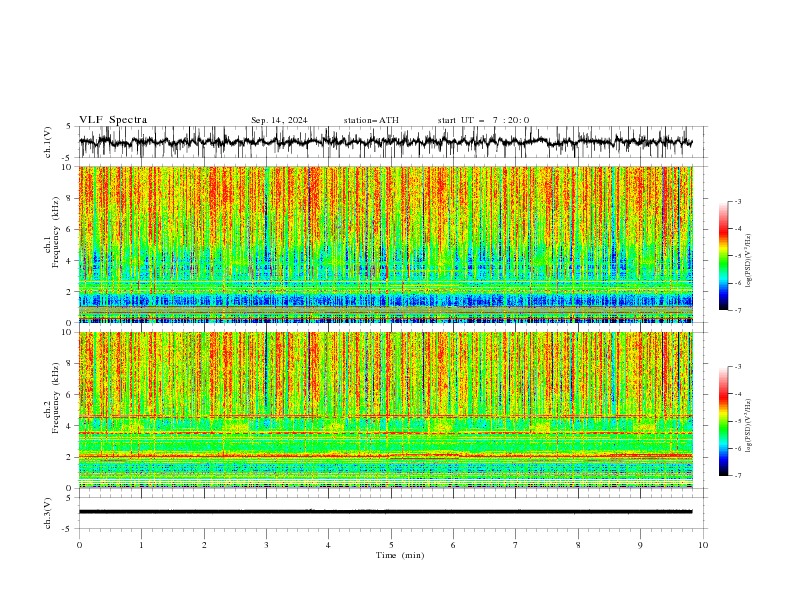Click the 'start UT = 7 :20: 0' text
The width and height of the screenshot is (792, 612).
tap(483, 120)
